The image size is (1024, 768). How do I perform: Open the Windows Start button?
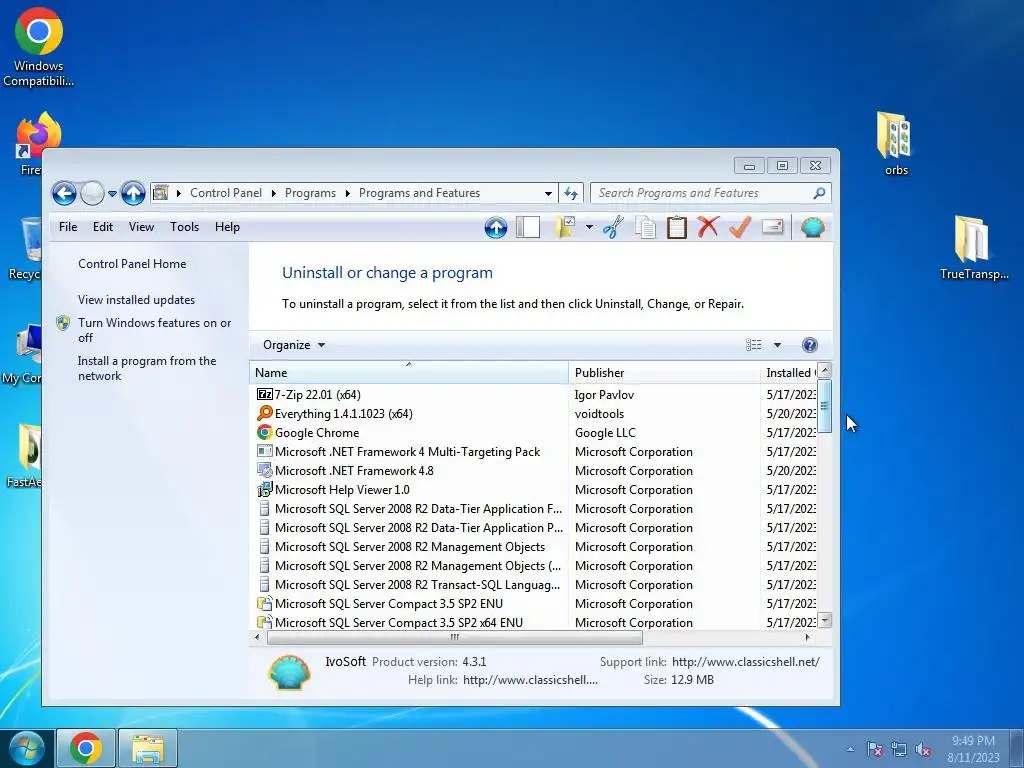tap(27, 748)
